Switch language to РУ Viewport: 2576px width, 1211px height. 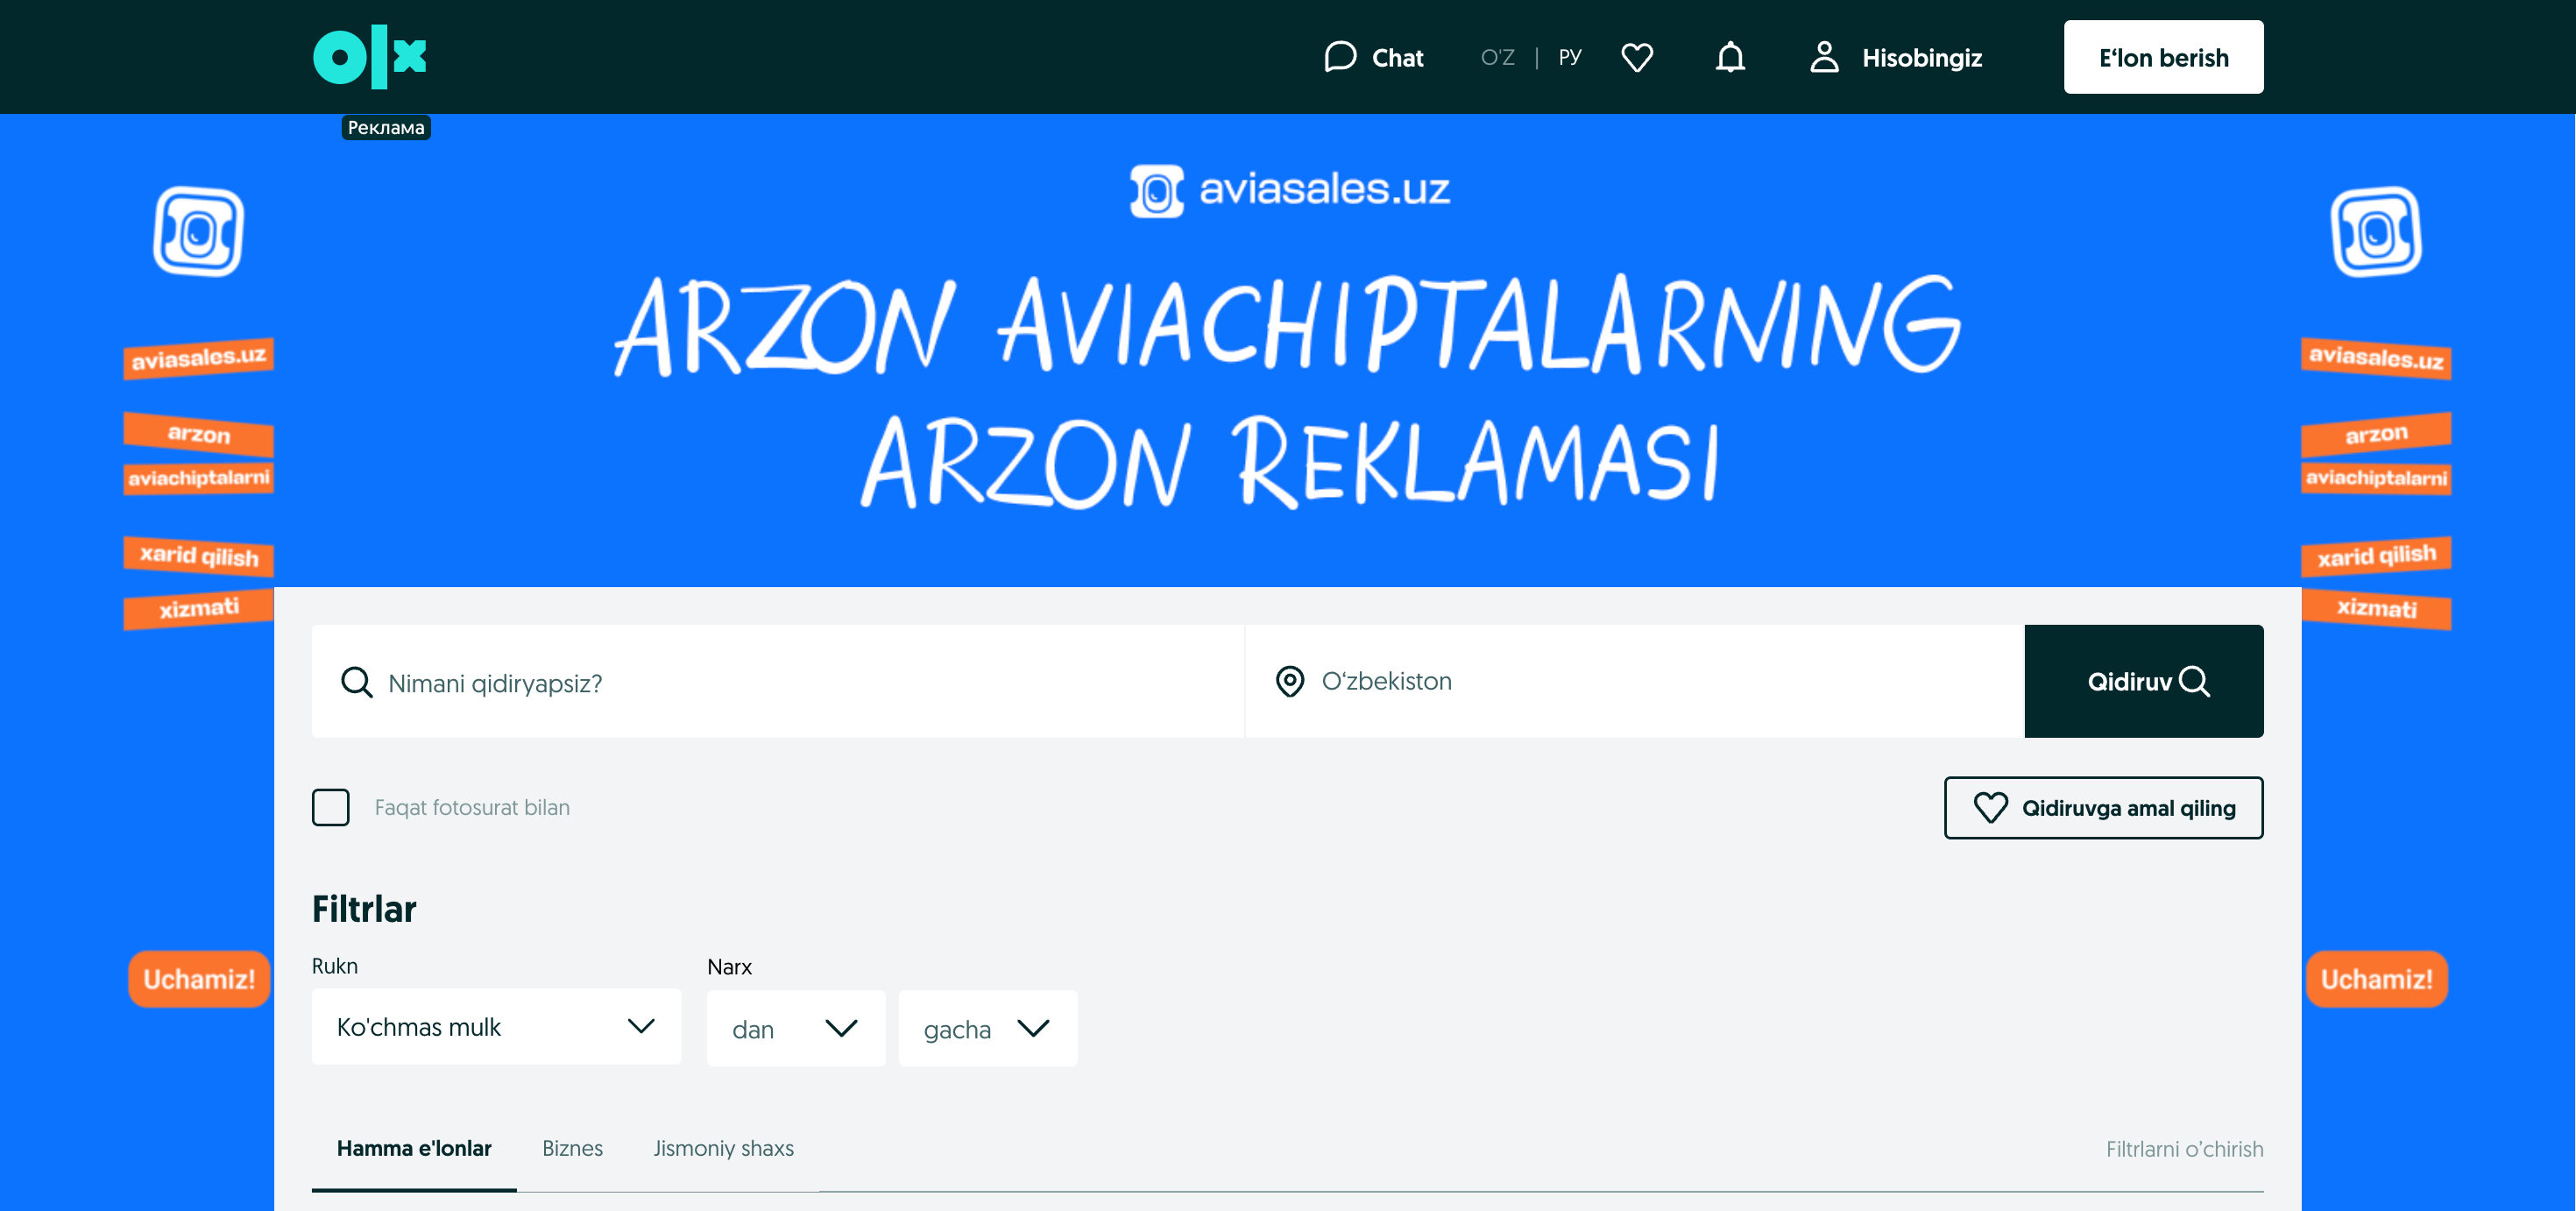[x=1569, y=57]
